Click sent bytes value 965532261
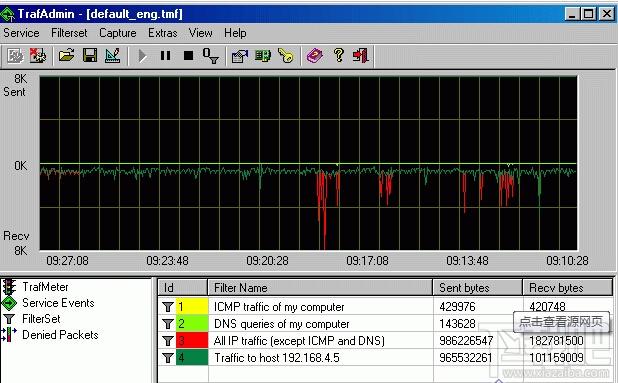This screenshot has height=383, width=618. (x=466, y=357)
